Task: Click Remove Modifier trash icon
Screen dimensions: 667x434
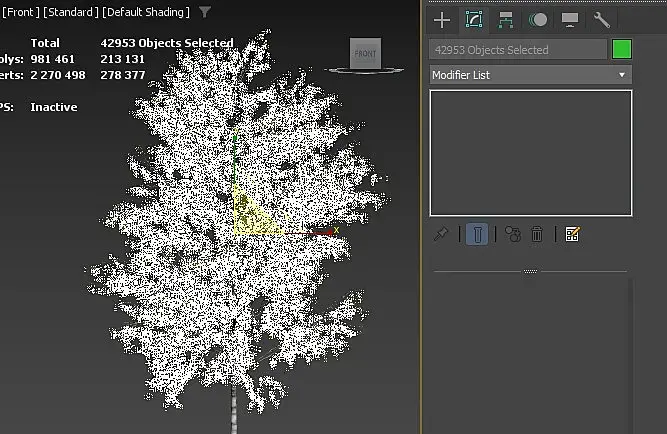Action: [x=537, y=234]
